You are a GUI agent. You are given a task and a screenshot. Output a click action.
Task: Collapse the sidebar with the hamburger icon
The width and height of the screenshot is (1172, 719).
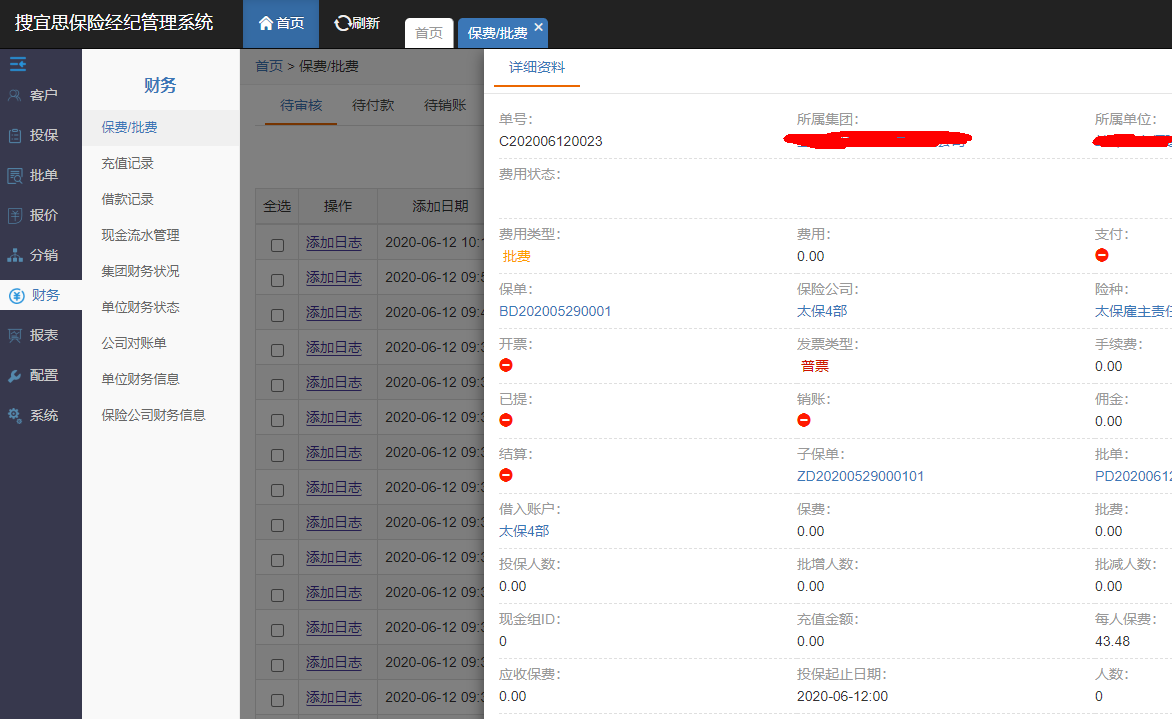[x=18, y=64]
